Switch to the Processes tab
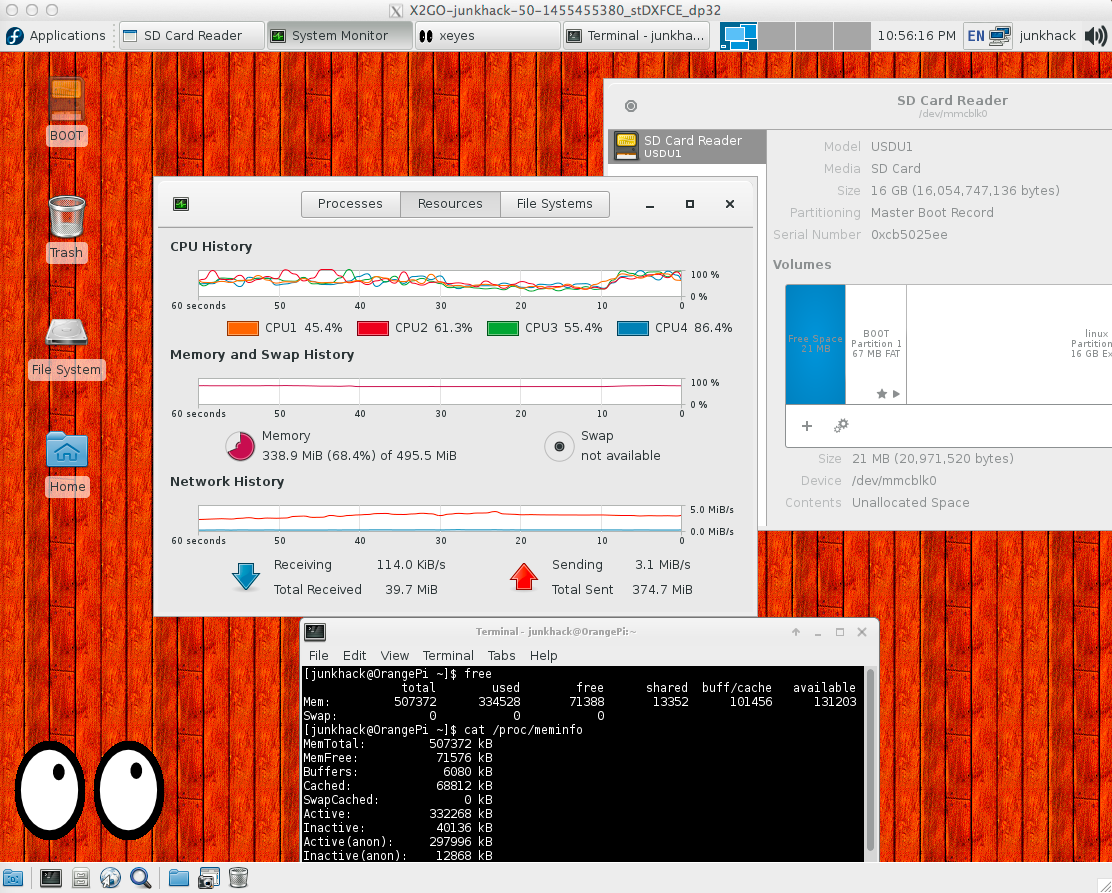This screenshot has width=1112, height=893. [x=350, y=204]
